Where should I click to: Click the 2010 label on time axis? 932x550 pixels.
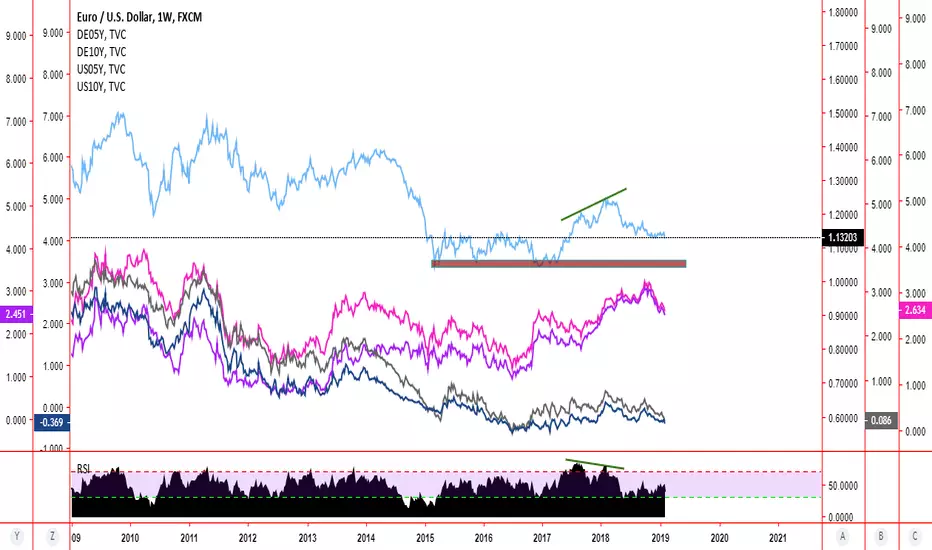pyautogui.click(x=130, y=538)
